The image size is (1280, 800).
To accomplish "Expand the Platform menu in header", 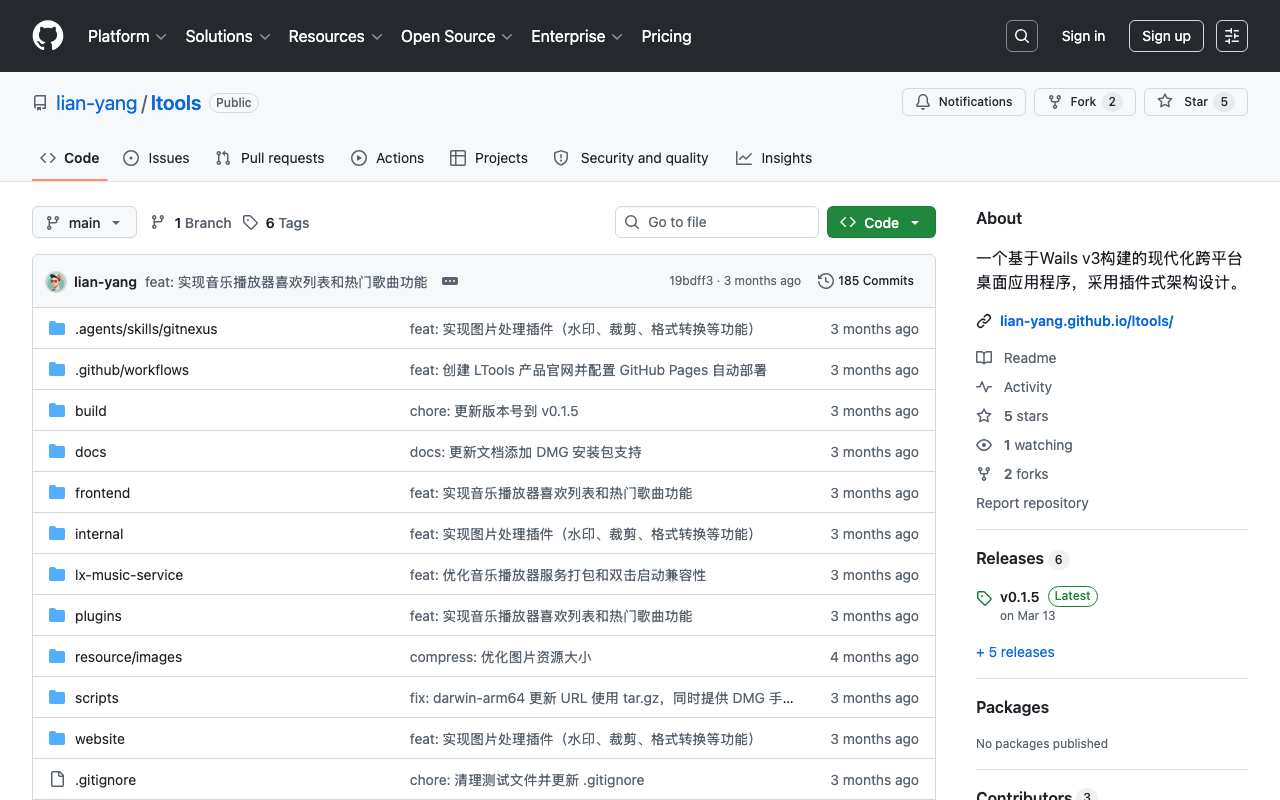I will [x=127, y=36].
